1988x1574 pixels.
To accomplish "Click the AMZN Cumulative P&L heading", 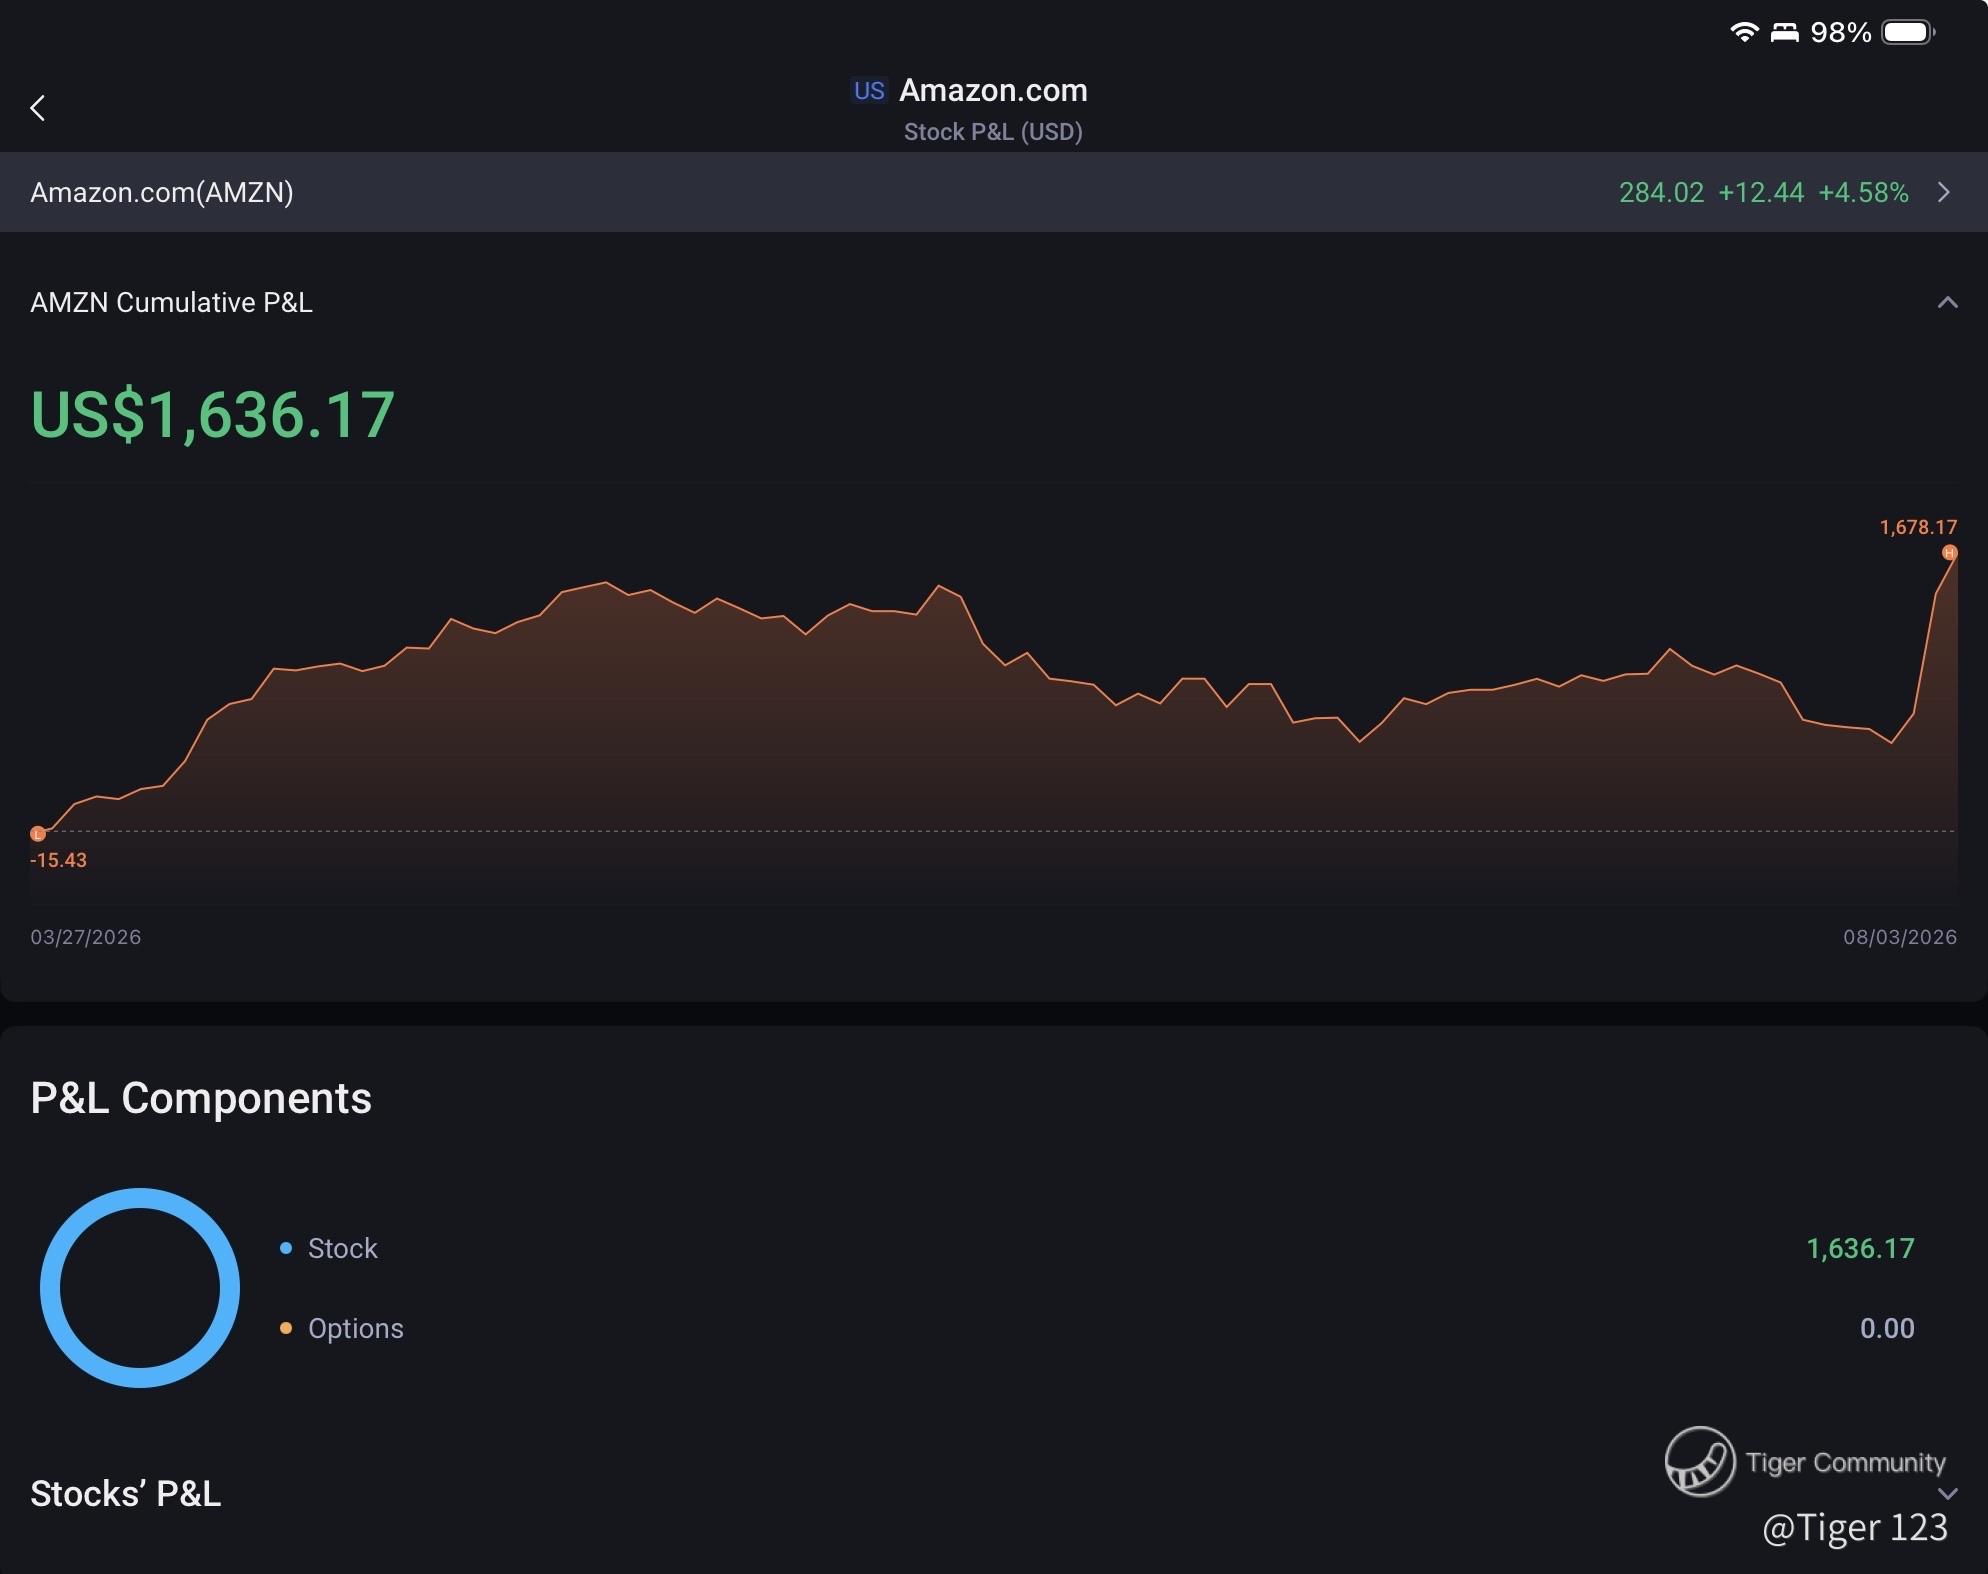I will 171,302.
